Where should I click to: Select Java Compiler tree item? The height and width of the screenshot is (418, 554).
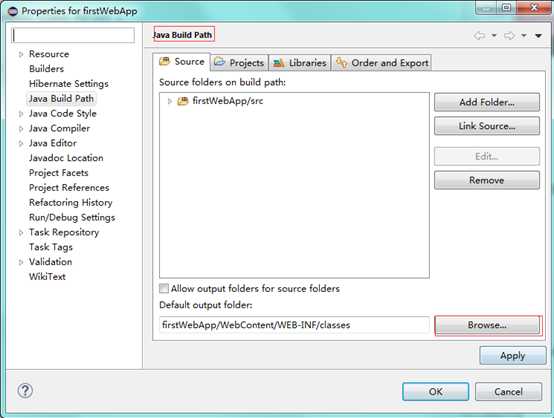(59, 128)
